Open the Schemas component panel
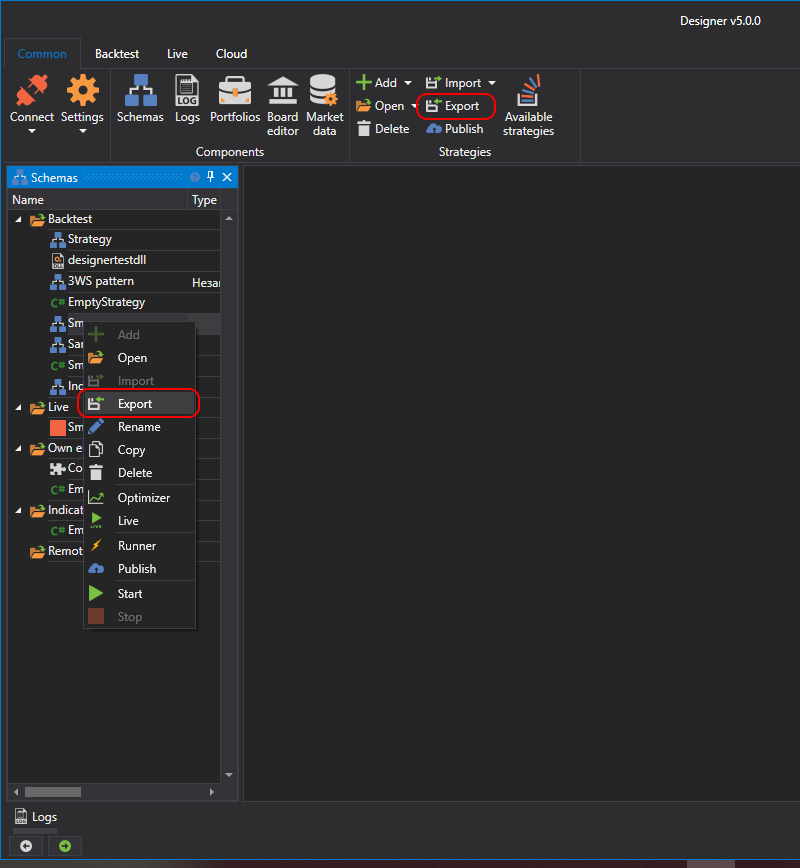This screenshot has width=800, height=868. click(x=140, y=99)
